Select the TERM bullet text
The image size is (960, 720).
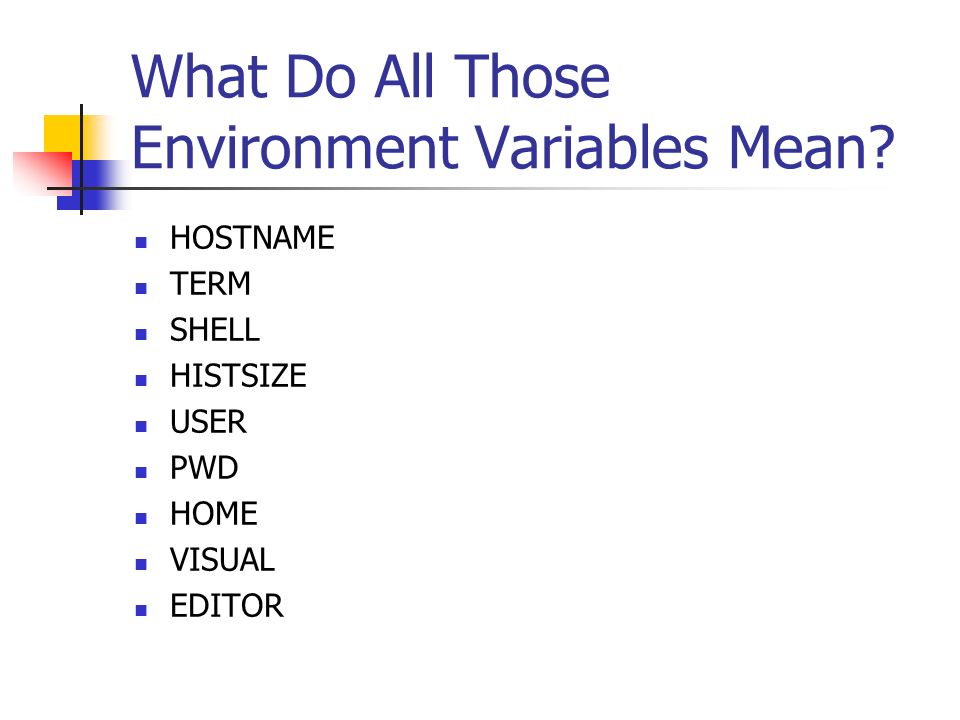coord(210,283)
